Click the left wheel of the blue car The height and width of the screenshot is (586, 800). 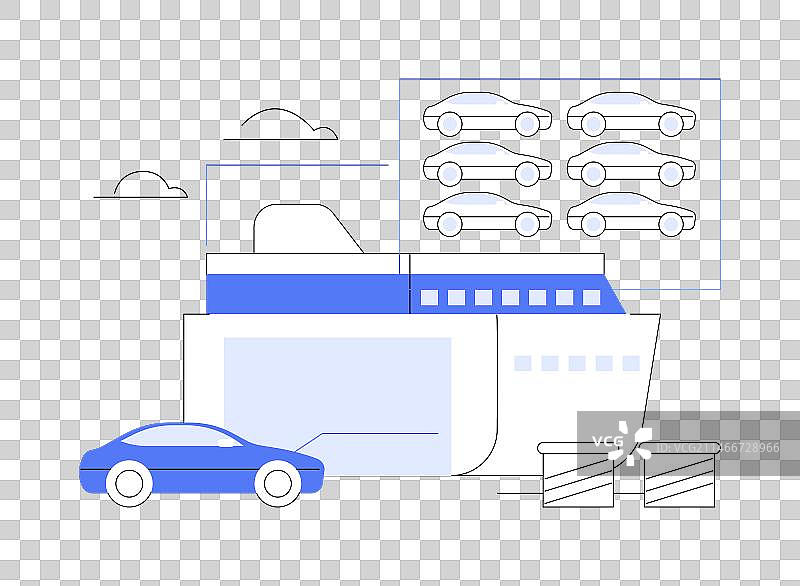pyautogui.click(x=128, y=483)
